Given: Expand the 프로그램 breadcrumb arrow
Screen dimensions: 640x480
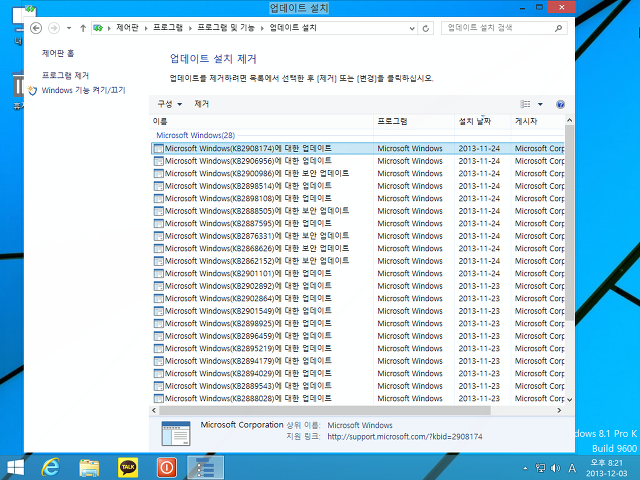Looking at the screenshot, I should coord(190,28).
